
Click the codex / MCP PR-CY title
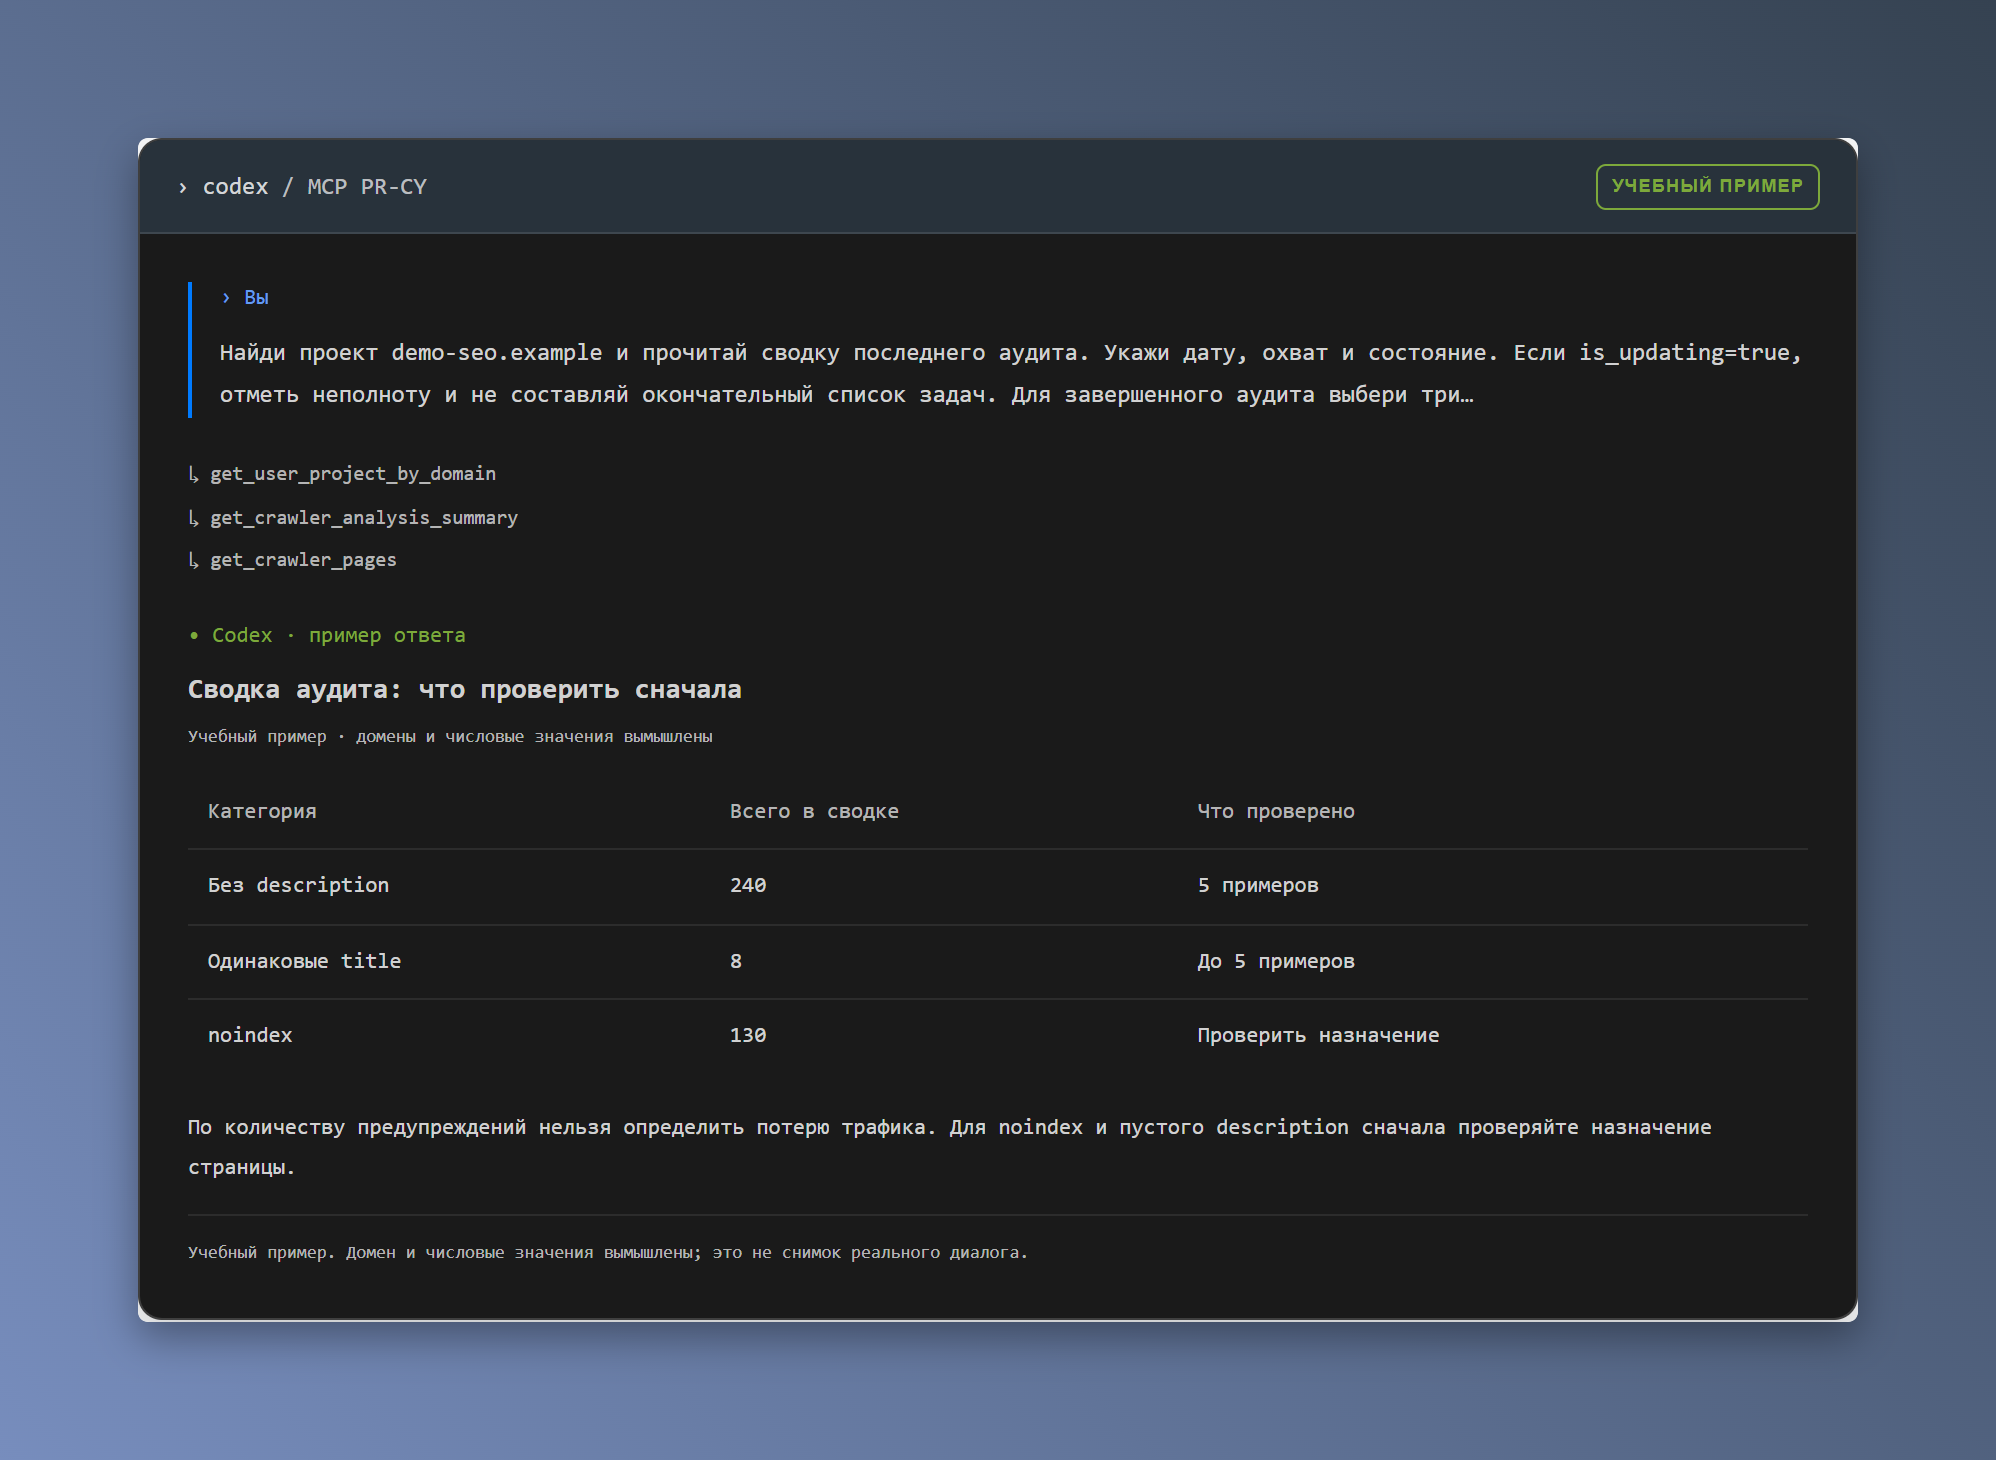[314, 187]
